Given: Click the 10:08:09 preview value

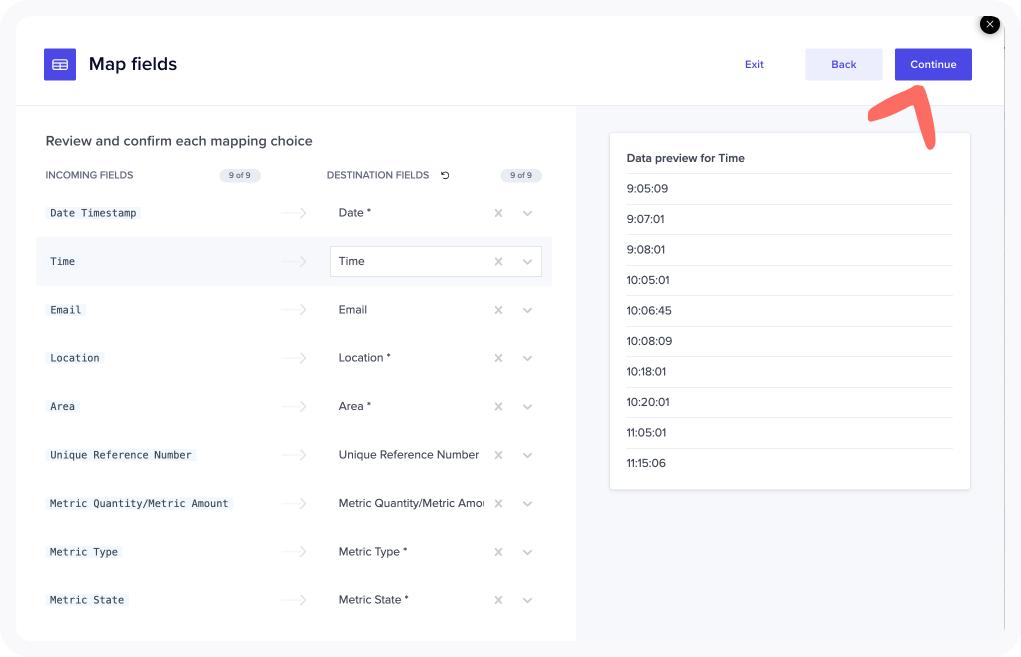Looking at the screenshot, I should point(649,341).
